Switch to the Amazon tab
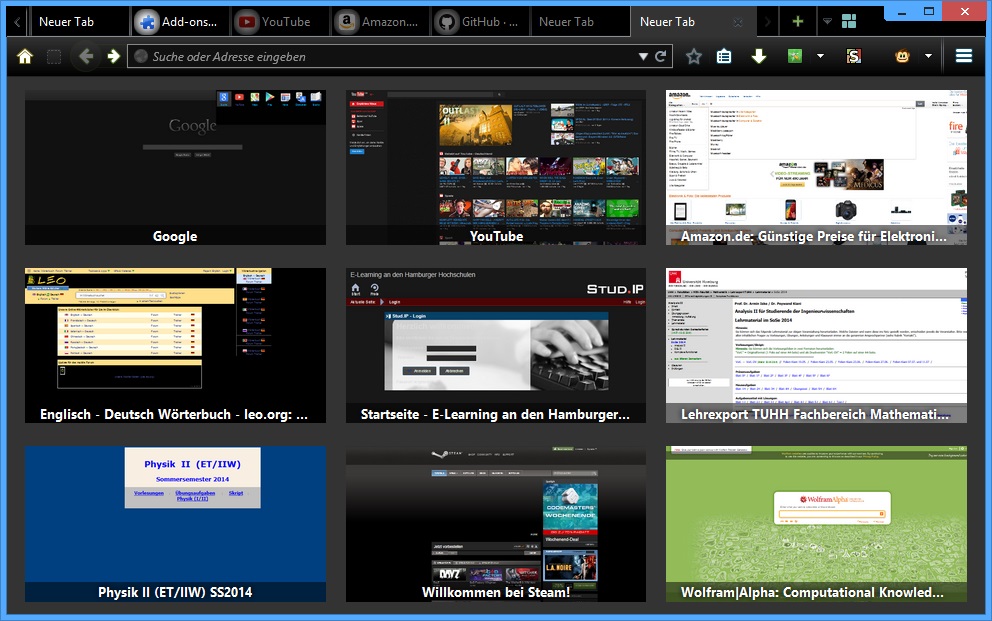Screen dimensions: 992x621 [380, 22]
